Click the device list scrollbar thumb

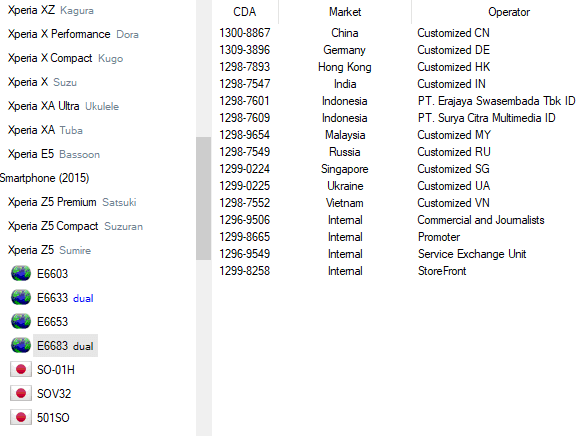click(x=203, y=198)
